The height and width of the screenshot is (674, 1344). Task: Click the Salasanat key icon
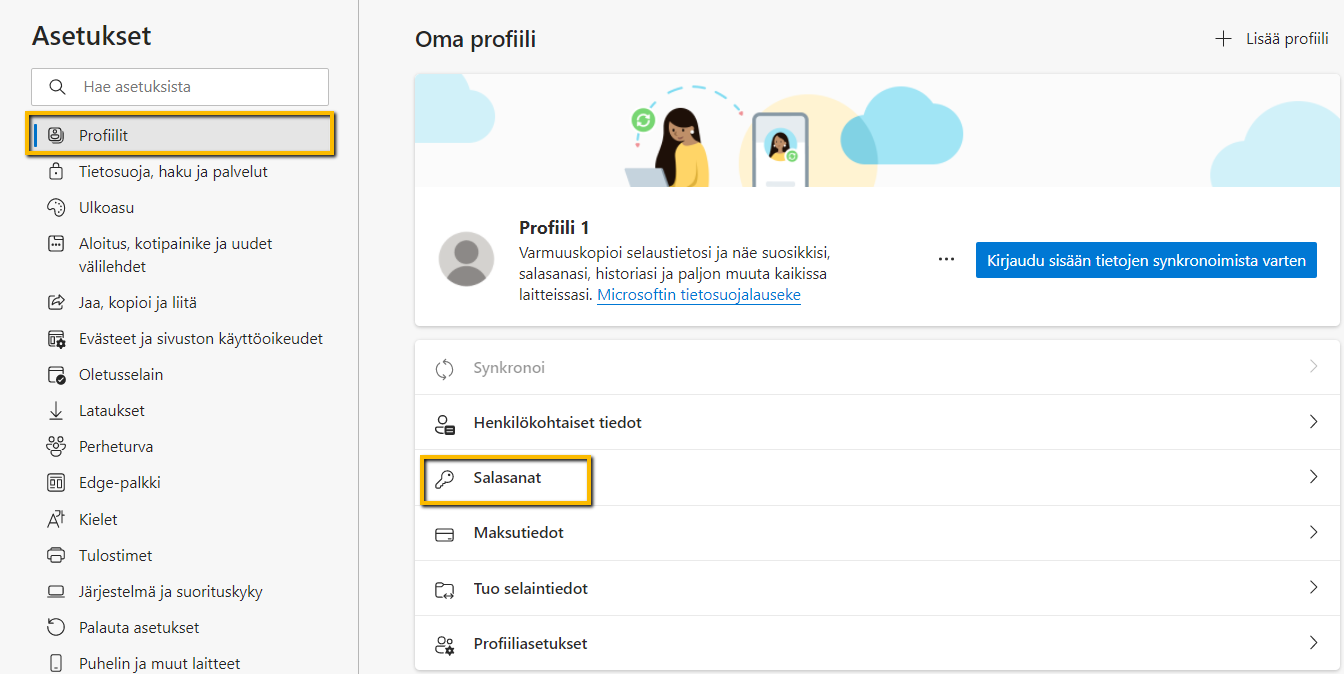coord(444,479)
